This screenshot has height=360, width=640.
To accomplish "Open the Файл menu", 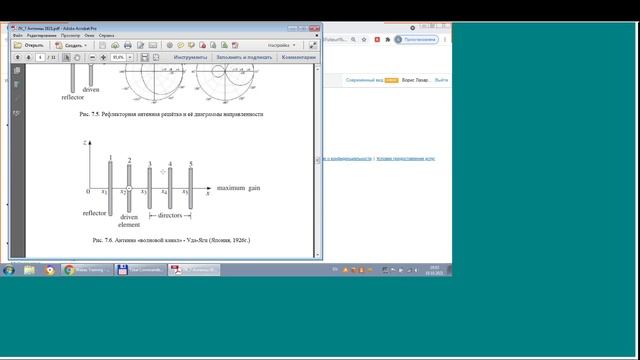I will (x=18, y=36).
